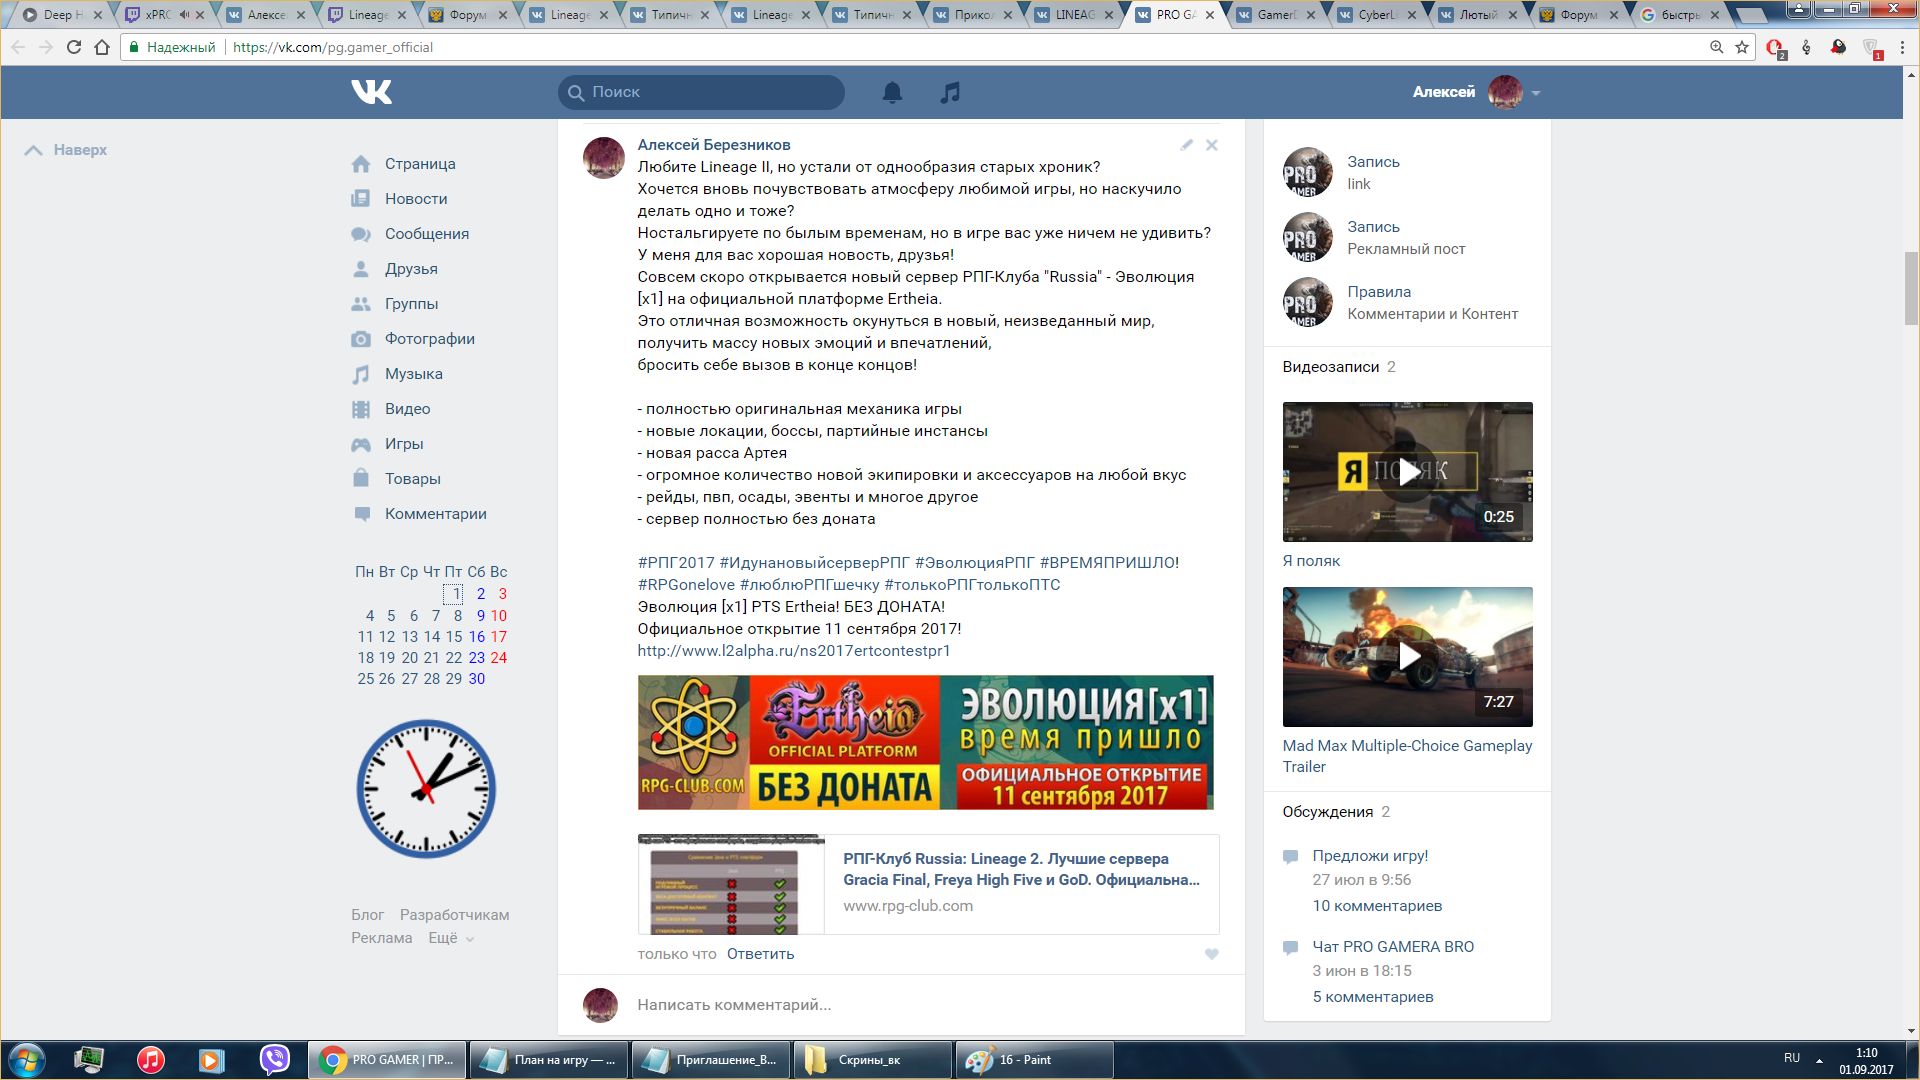The height and width of the screenshot is (1080, 1920).
Task: Click the zoom magnifier icon in address bar
Action: (1716, 47)
